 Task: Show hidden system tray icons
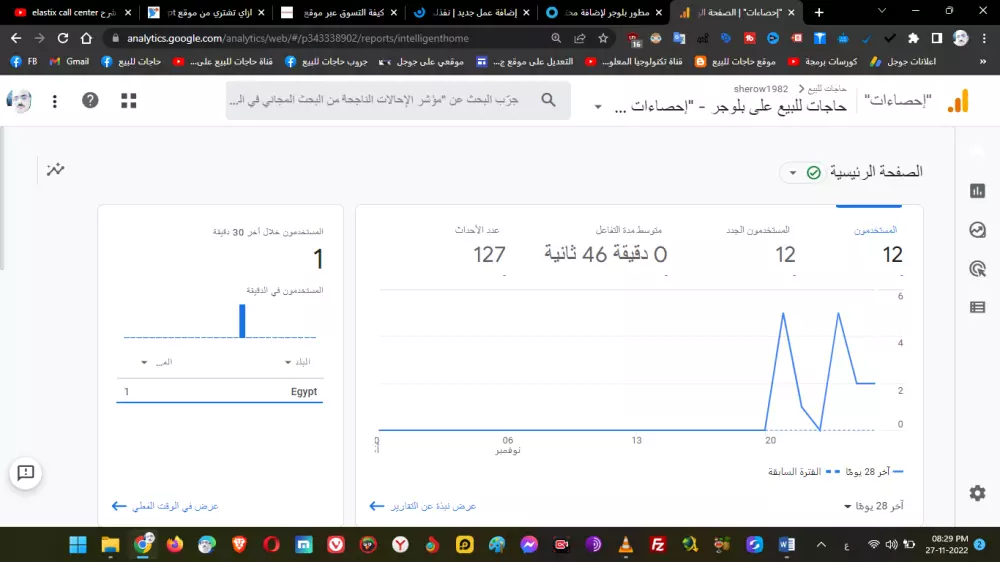click(x=821, y=544)
